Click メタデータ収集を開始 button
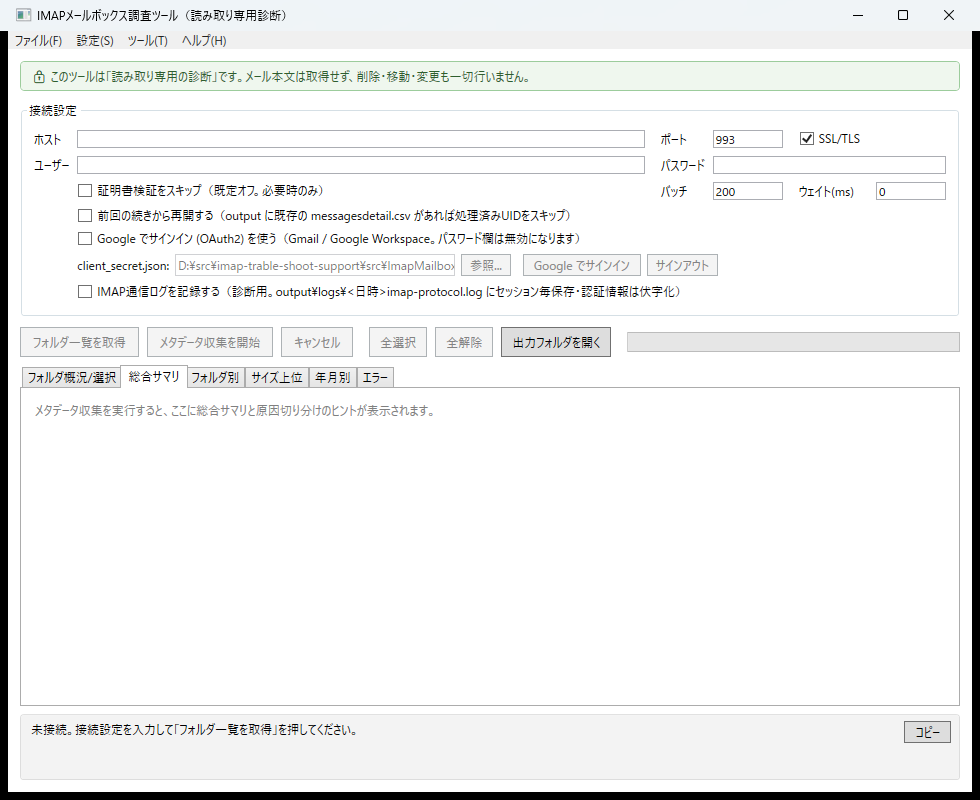Image resolution: width=980 pixels, height=800 pixels. [x=209, y=342]
